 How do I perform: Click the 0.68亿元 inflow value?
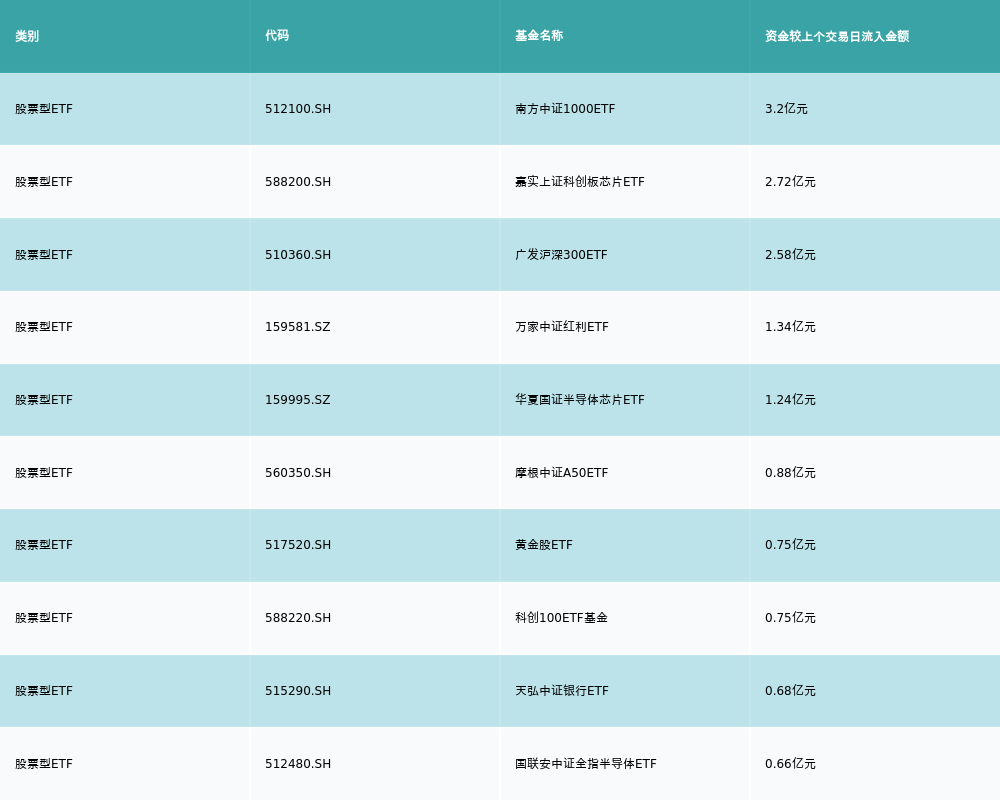(x=790, y=691)
